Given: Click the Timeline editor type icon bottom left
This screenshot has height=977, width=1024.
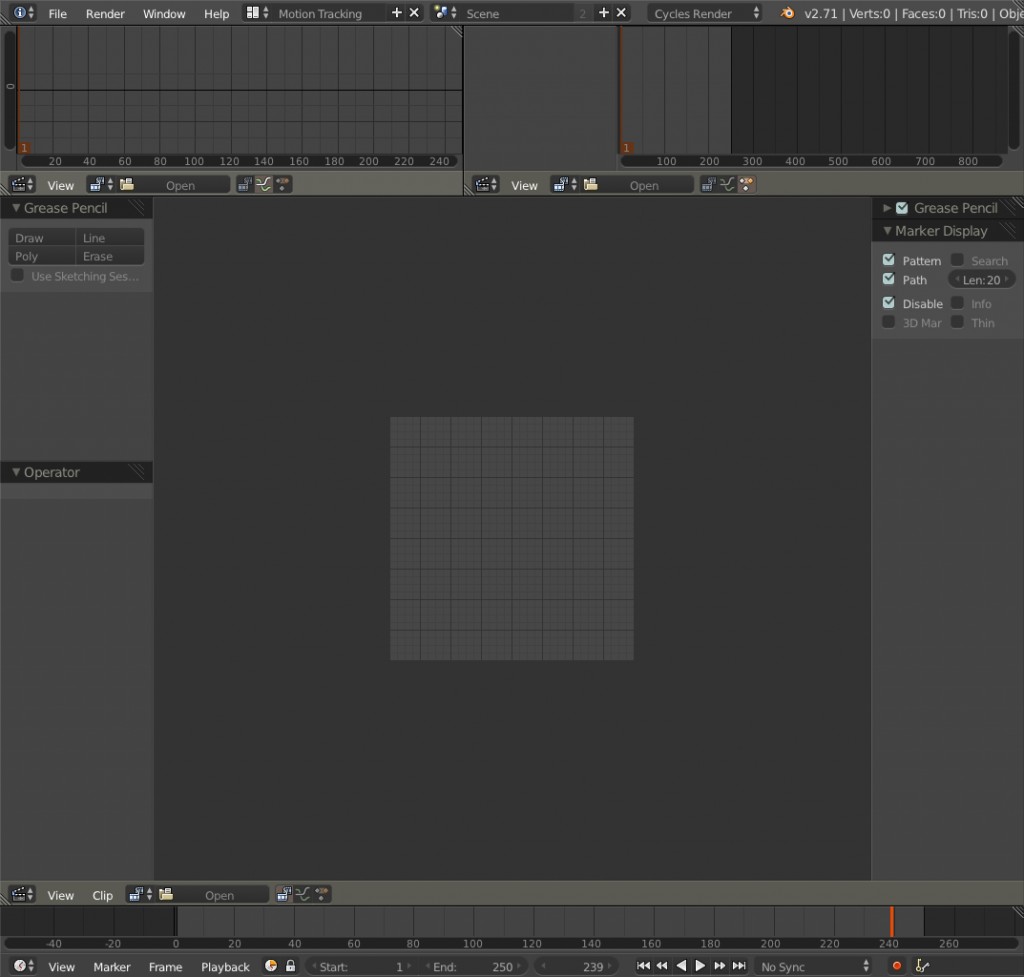Looking at the screenshot, I should click(x=18, y=966).
